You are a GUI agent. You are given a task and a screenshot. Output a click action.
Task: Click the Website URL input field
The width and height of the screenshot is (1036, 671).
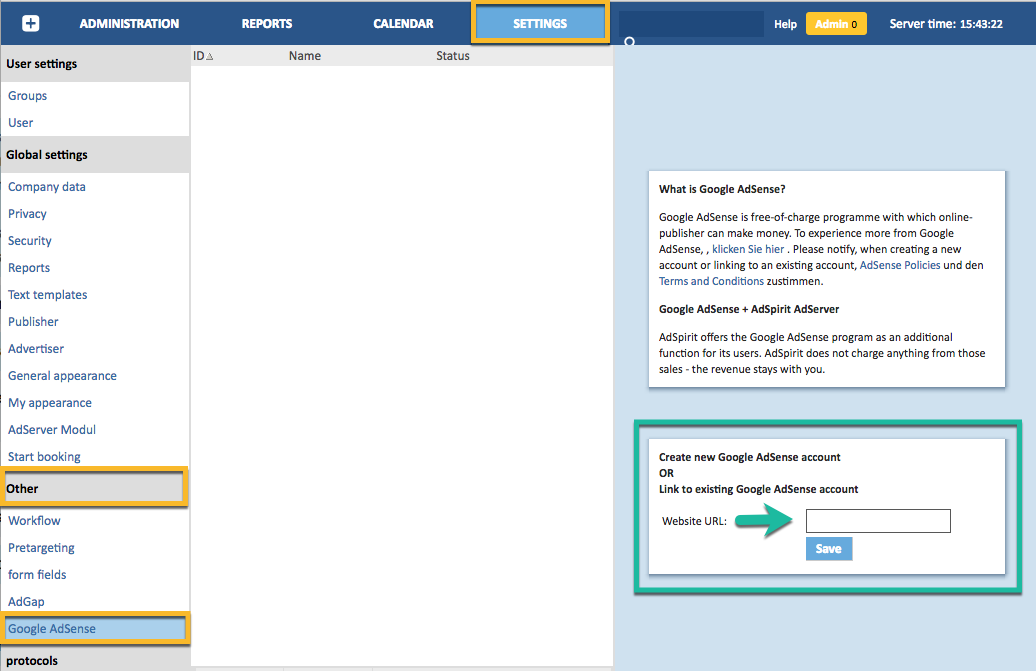click(878, 521)
